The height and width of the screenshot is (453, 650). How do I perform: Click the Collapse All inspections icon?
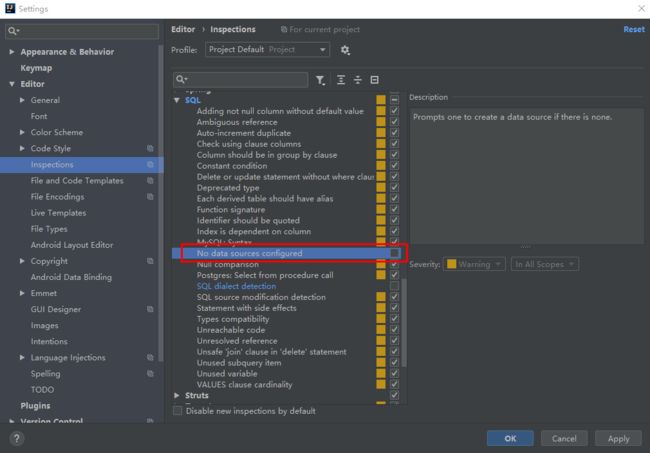[x=357, y=80]
